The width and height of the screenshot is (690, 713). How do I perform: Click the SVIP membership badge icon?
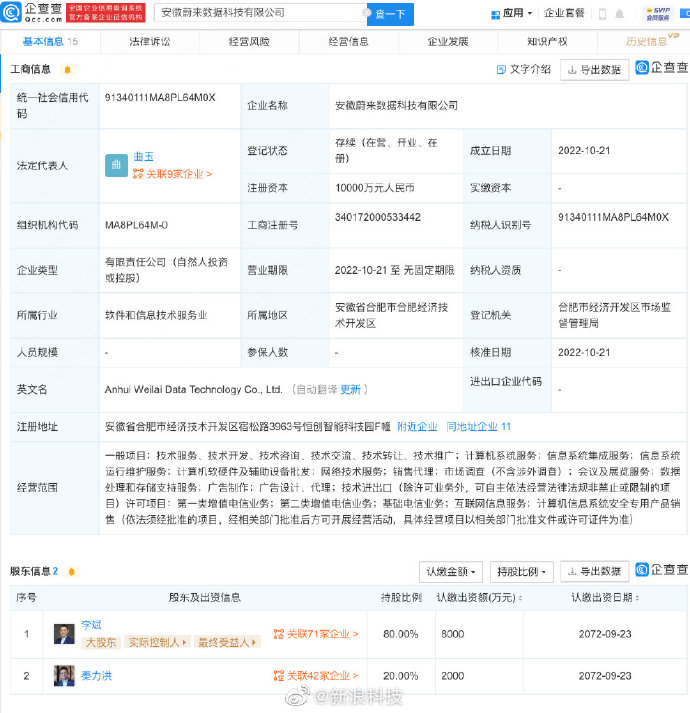pyautogui.click(x=658, y=13)
